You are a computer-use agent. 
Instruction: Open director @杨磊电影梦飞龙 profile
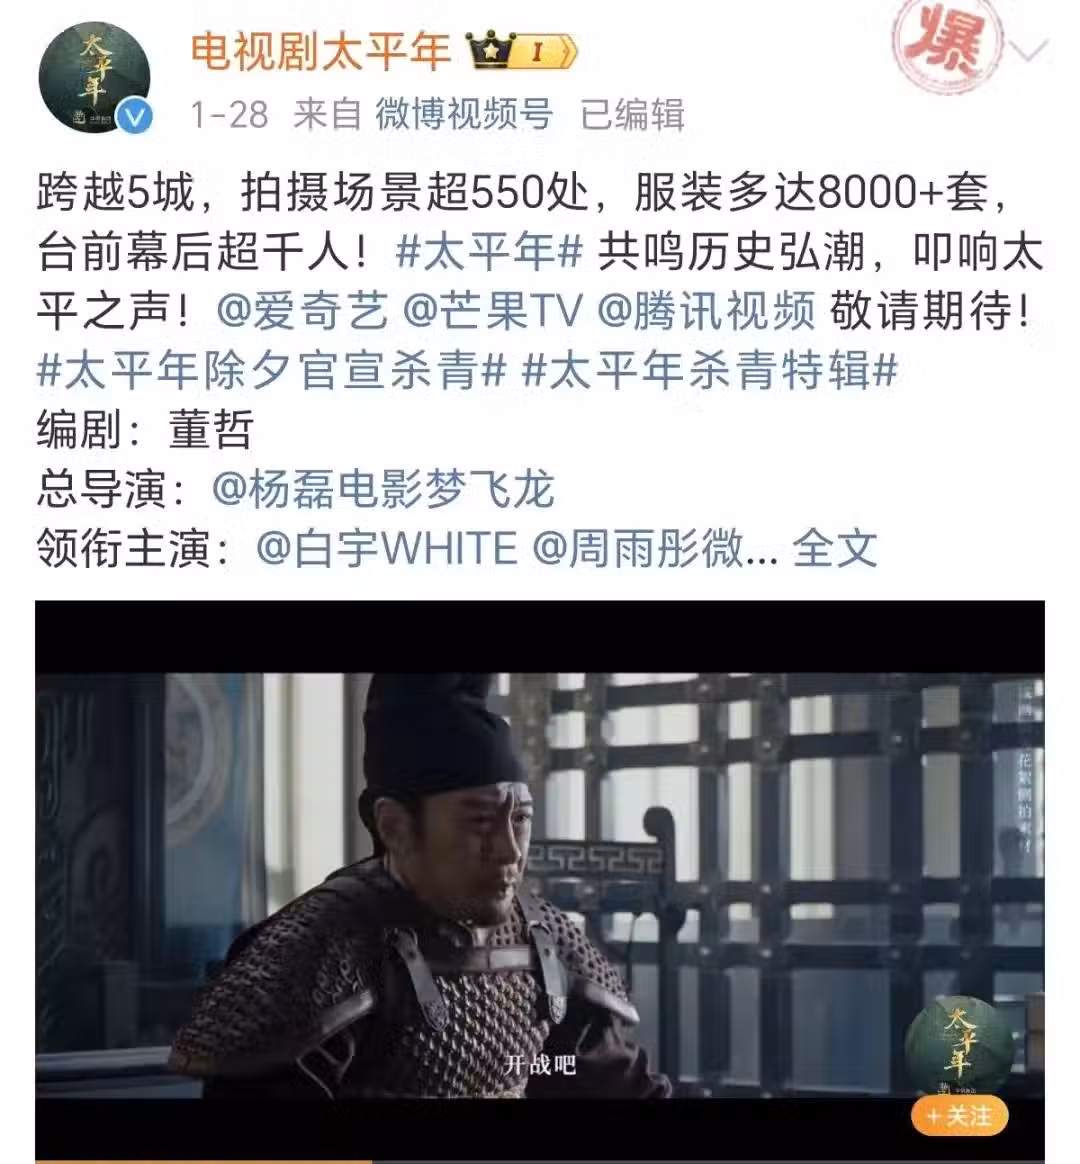pyautogui.click(x=383, y=489)
